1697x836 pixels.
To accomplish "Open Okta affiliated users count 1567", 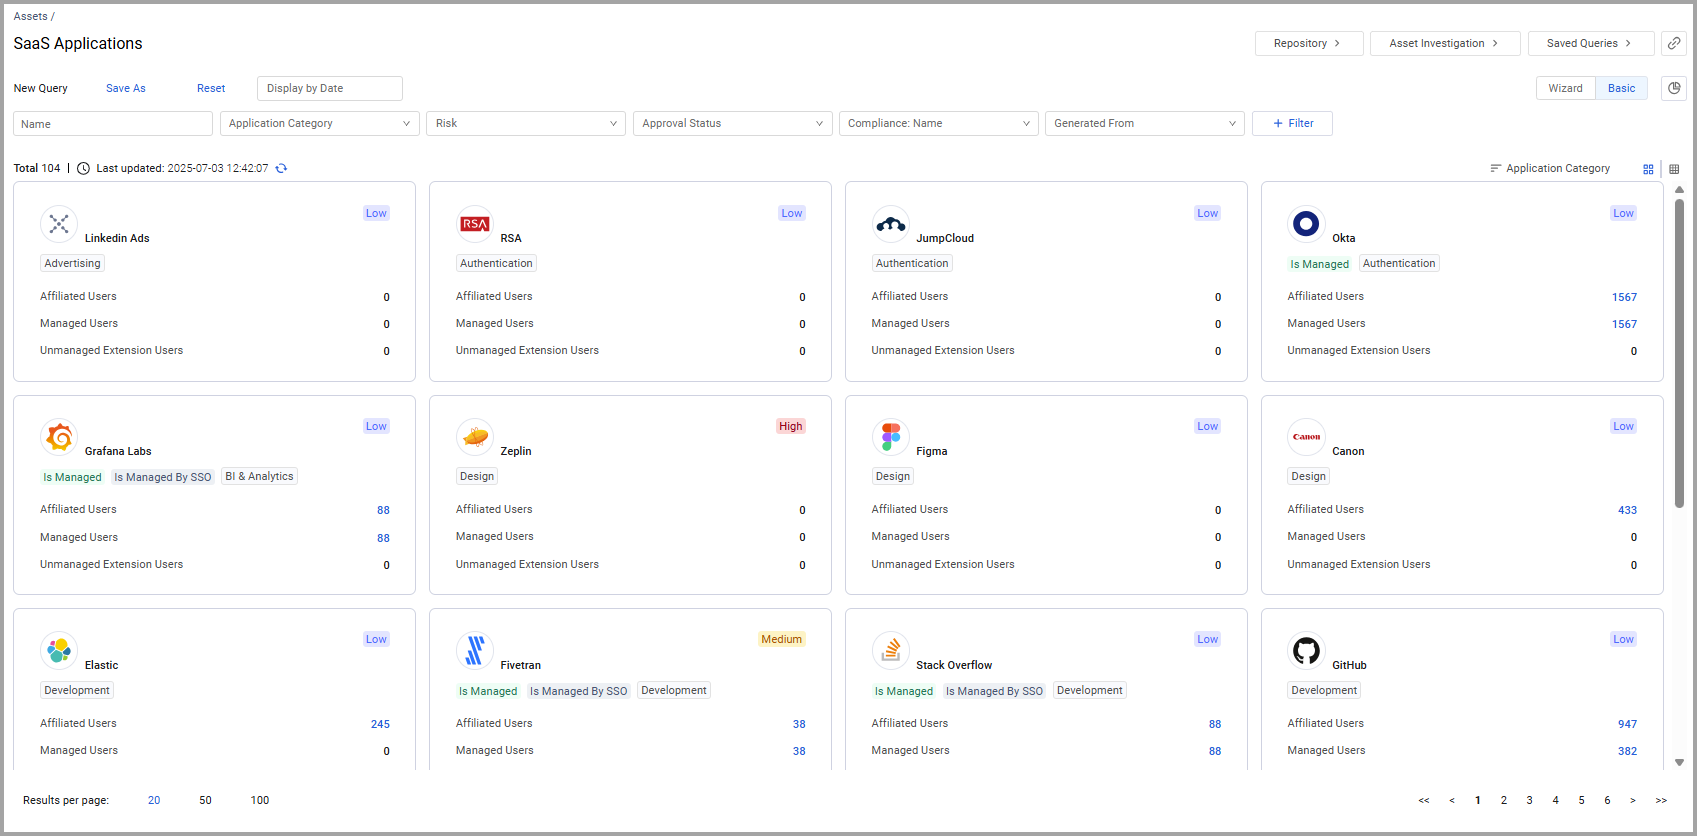I will [1624, 297].
